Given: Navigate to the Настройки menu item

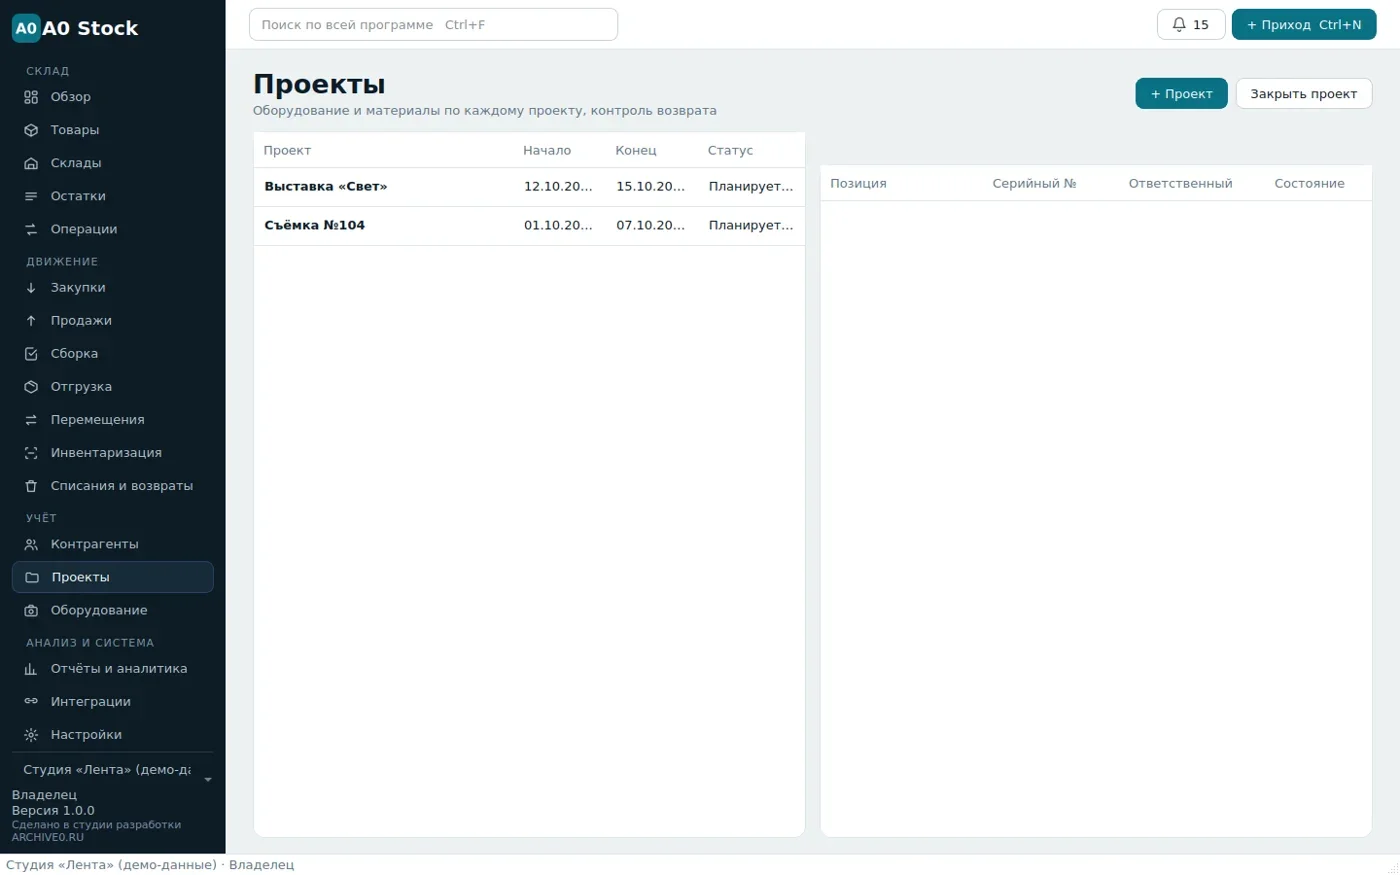Looking at the screenshot, I should click(113, 735).
